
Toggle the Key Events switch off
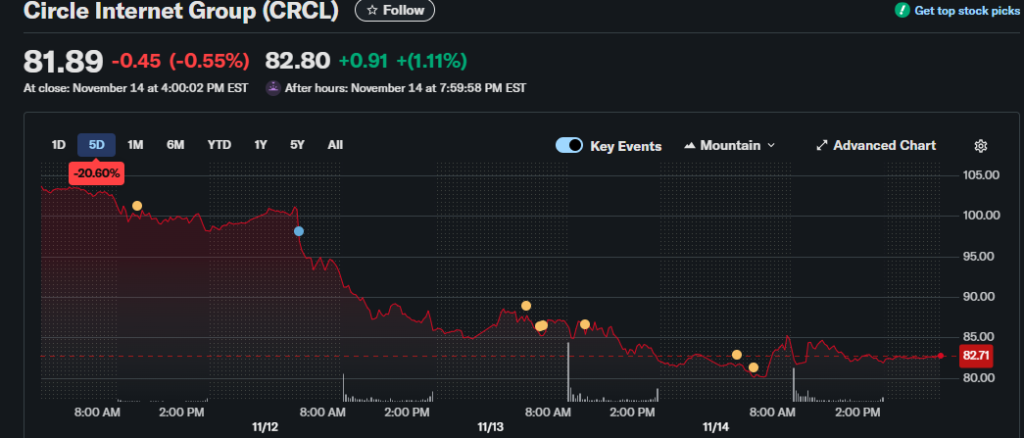coord(569,146)
